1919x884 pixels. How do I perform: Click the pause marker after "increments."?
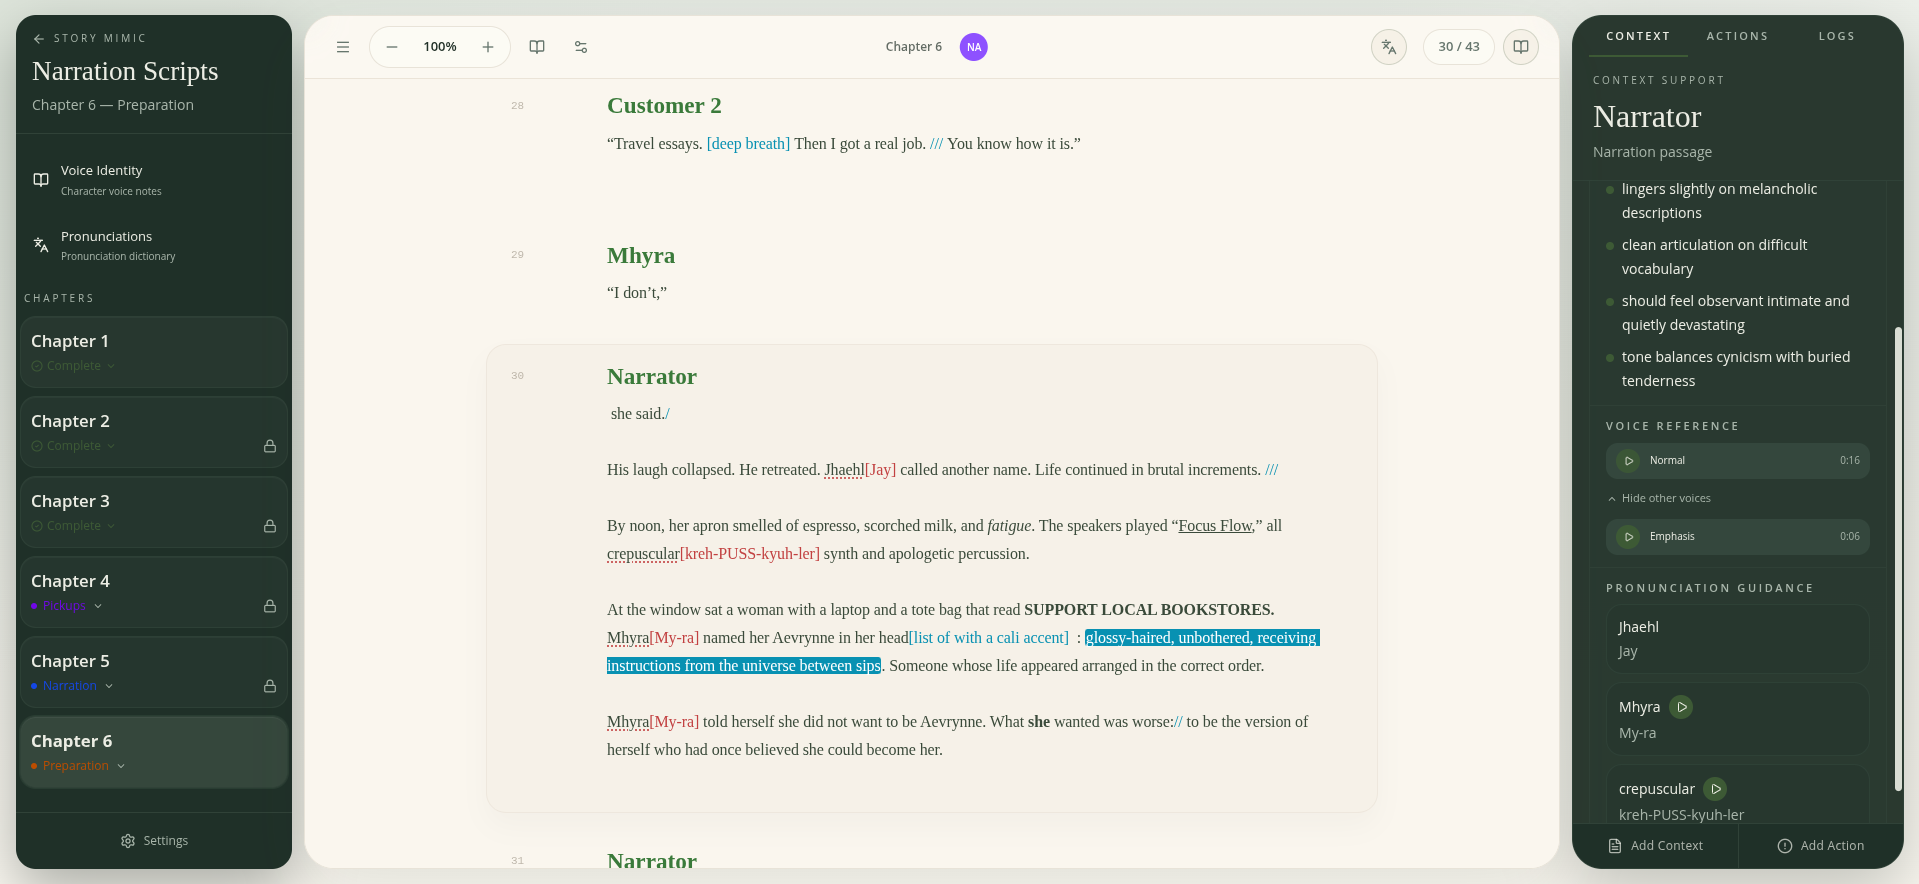(x=1271, y=470)
